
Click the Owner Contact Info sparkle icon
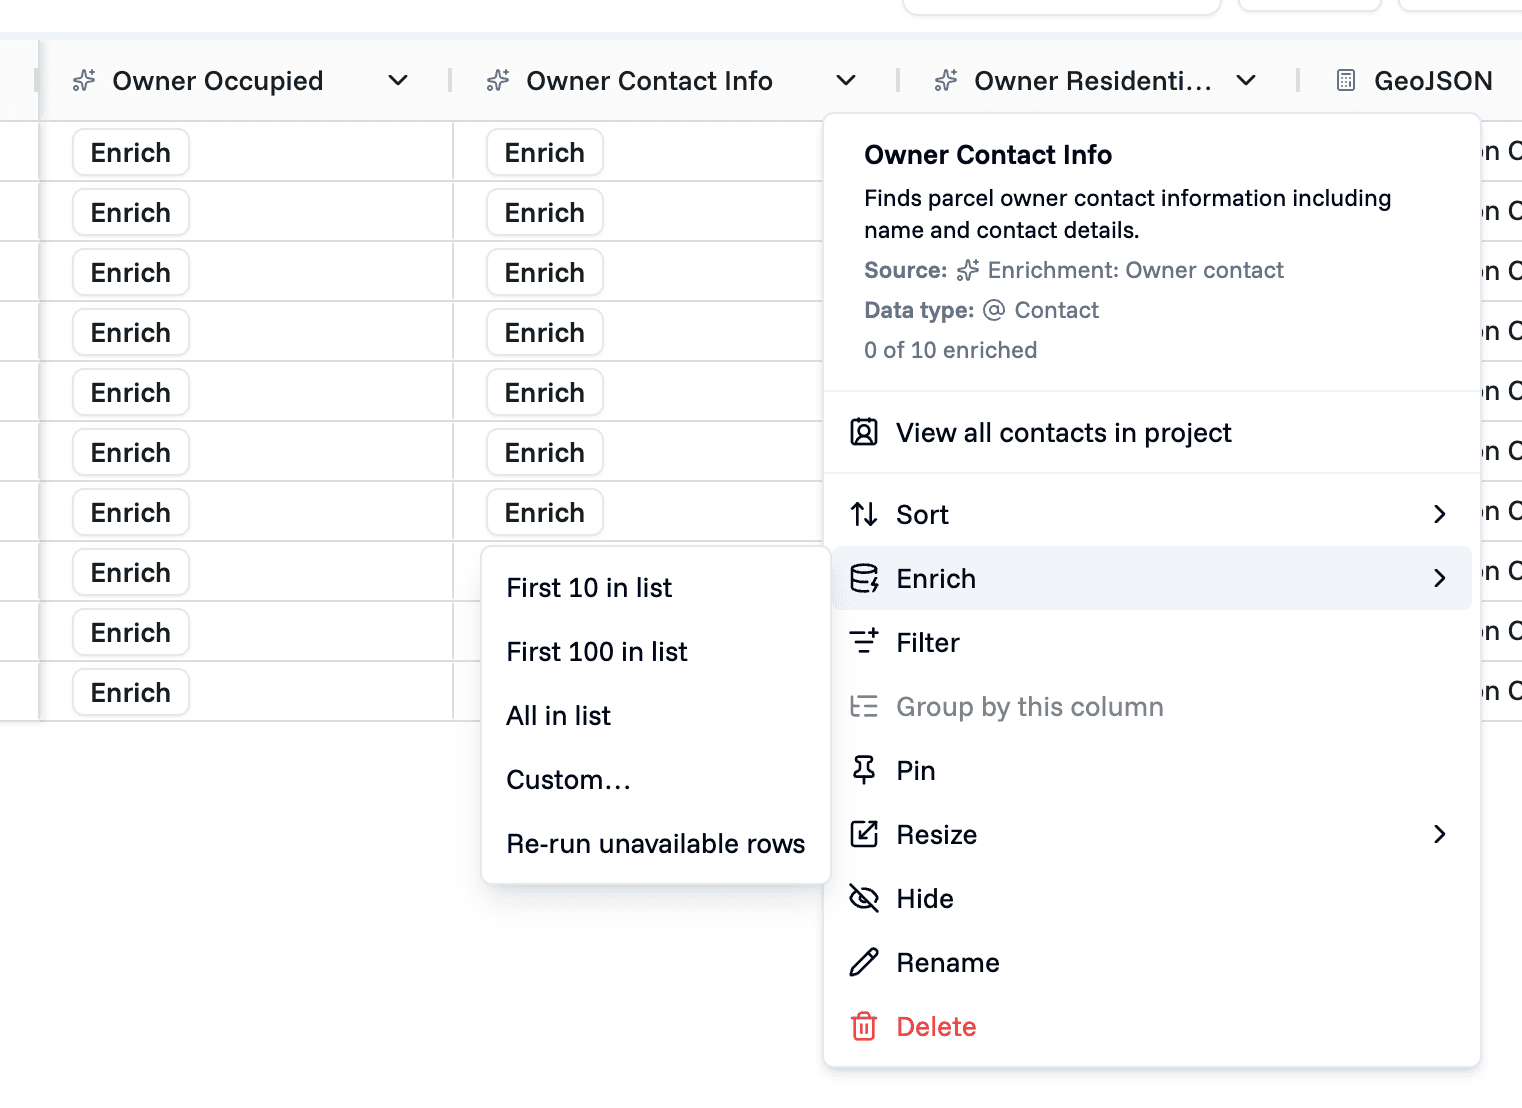coord(498,81)
